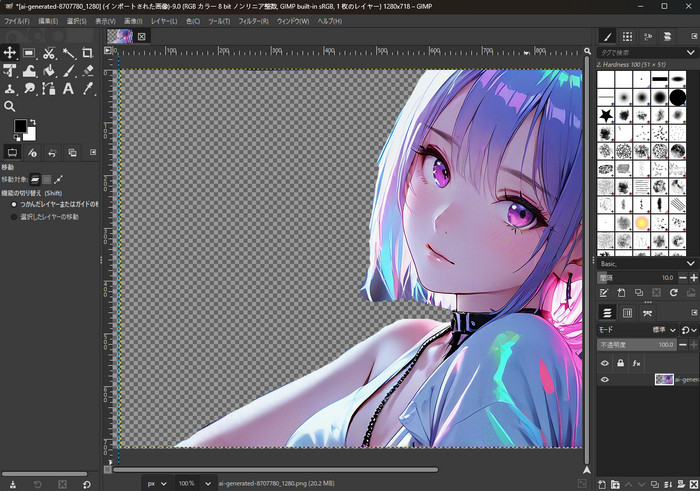Reset colors to default black and white
This screenshot has height=491, width=700.
tap(17, 137)
